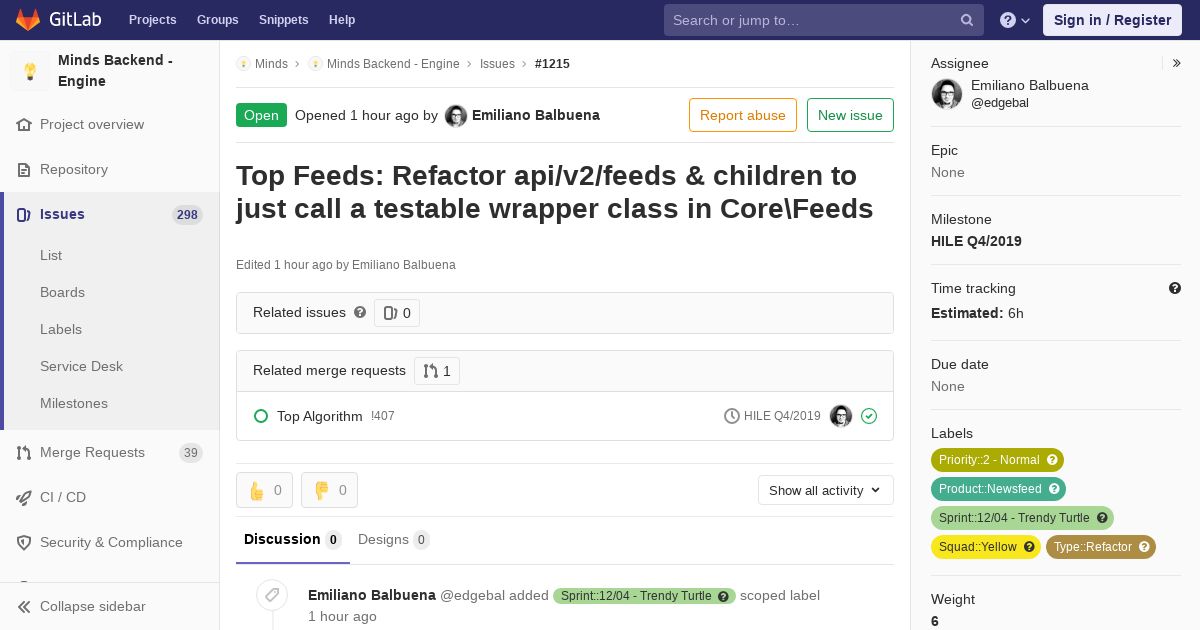Click the HILE Q4/2019 text in merge request row
The height and width of the screenshot is (630, 1200).
782,416
